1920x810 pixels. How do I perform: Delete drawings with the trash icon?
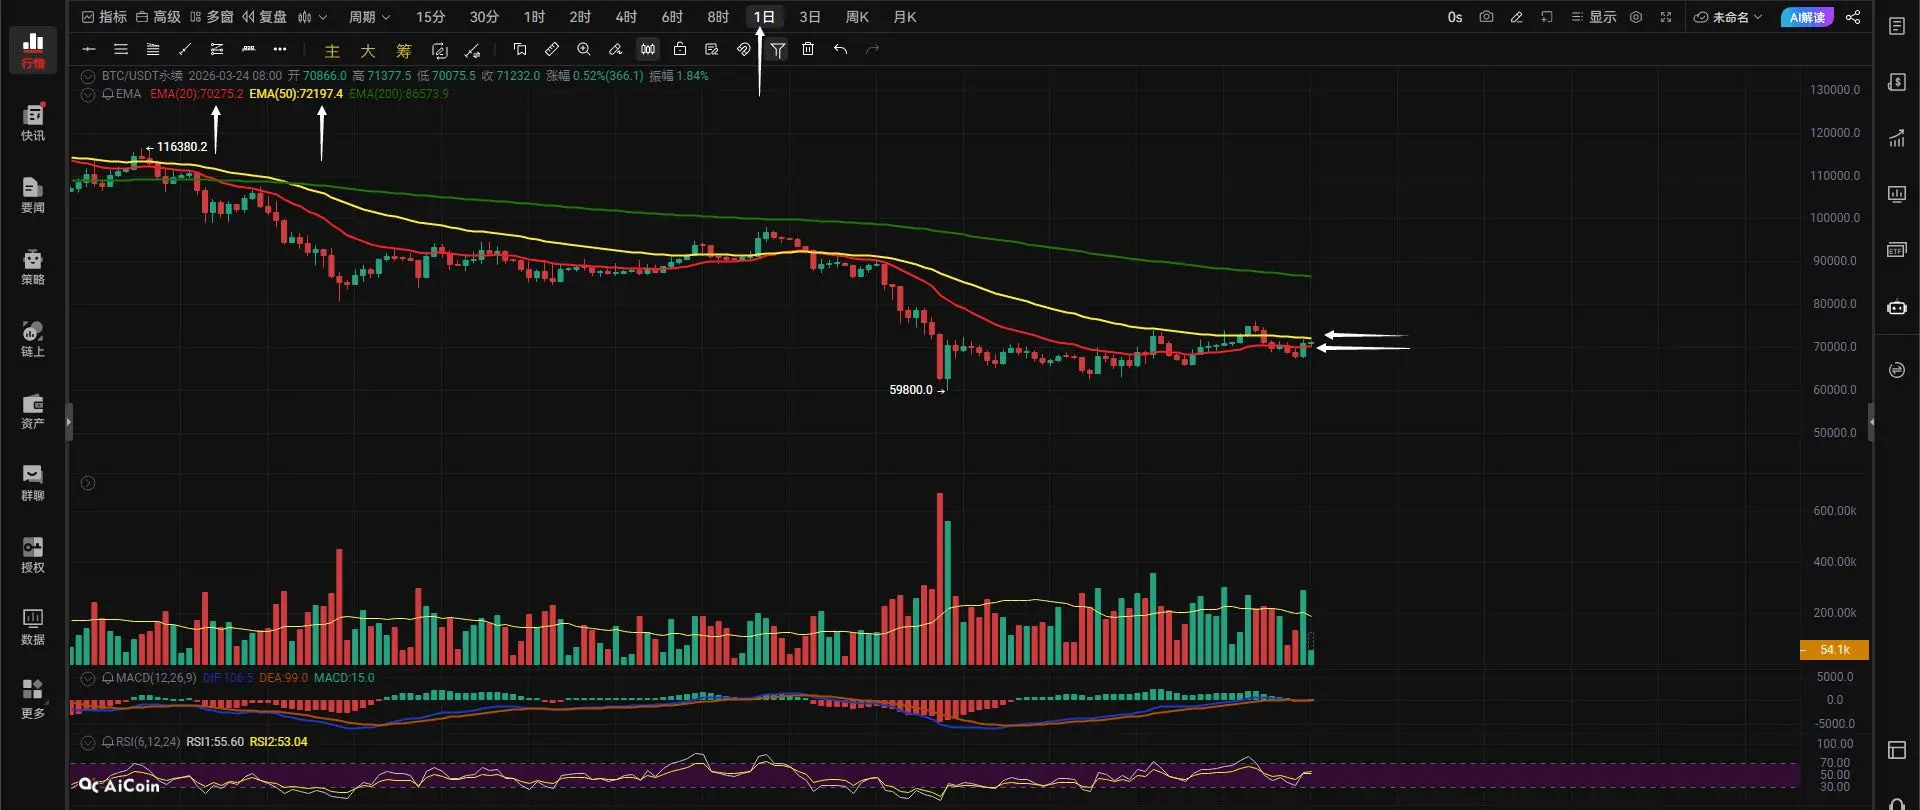pos(808,49)
